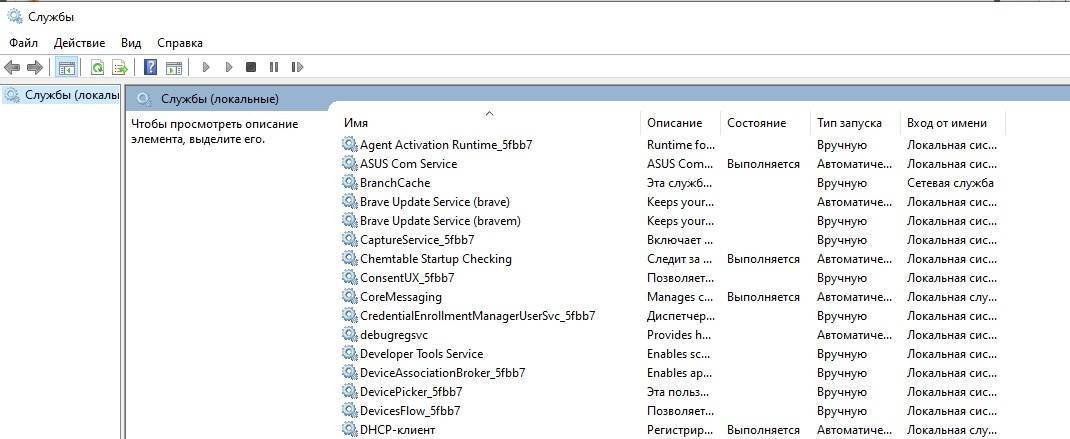Select DevicePicker_5fbb7 service
Viewport: 1070px width, 439px height.
pos(411,392)
